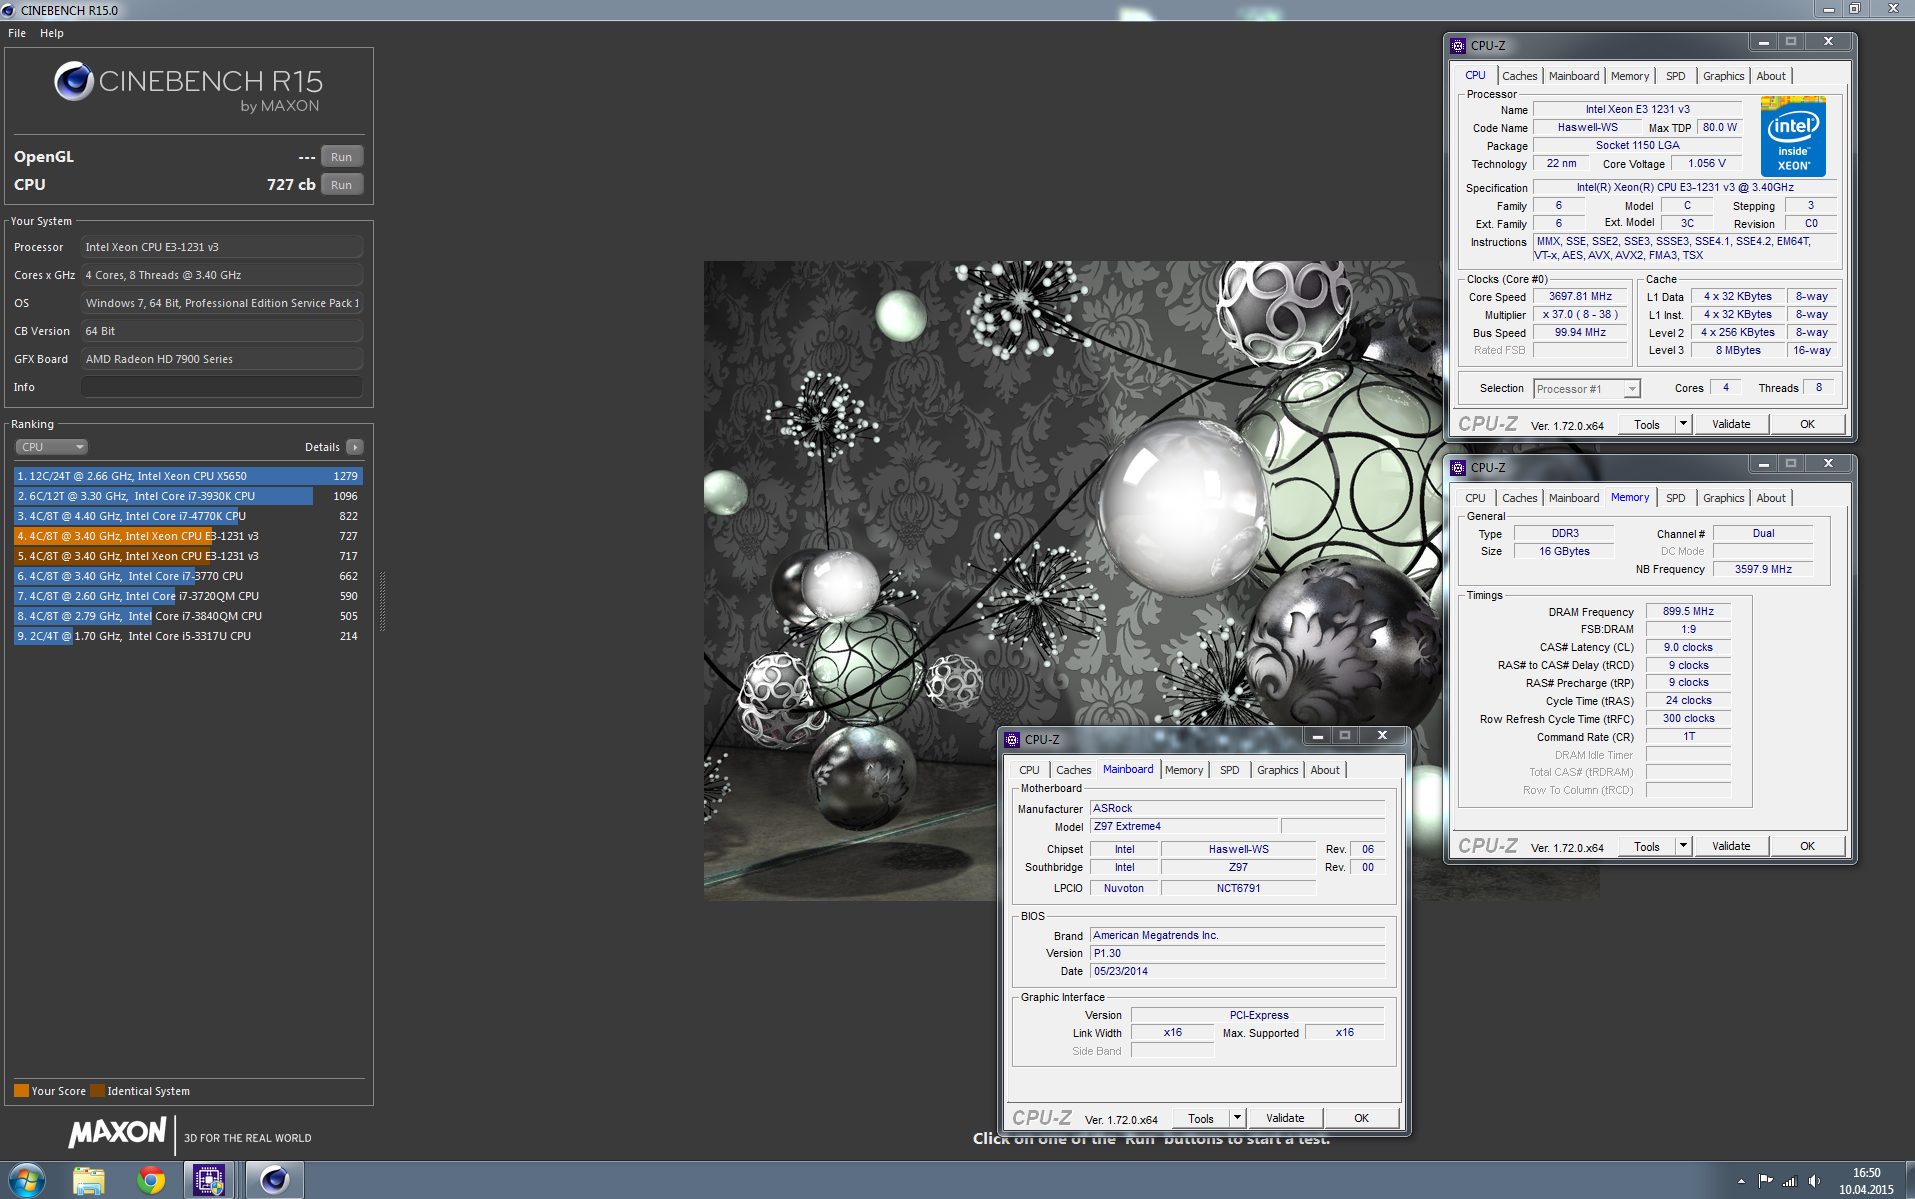The width and height of the screenshot is (1915, 1199).
Task: Open the volume speaker tray icon
Action: (x=1814, y=1181)
